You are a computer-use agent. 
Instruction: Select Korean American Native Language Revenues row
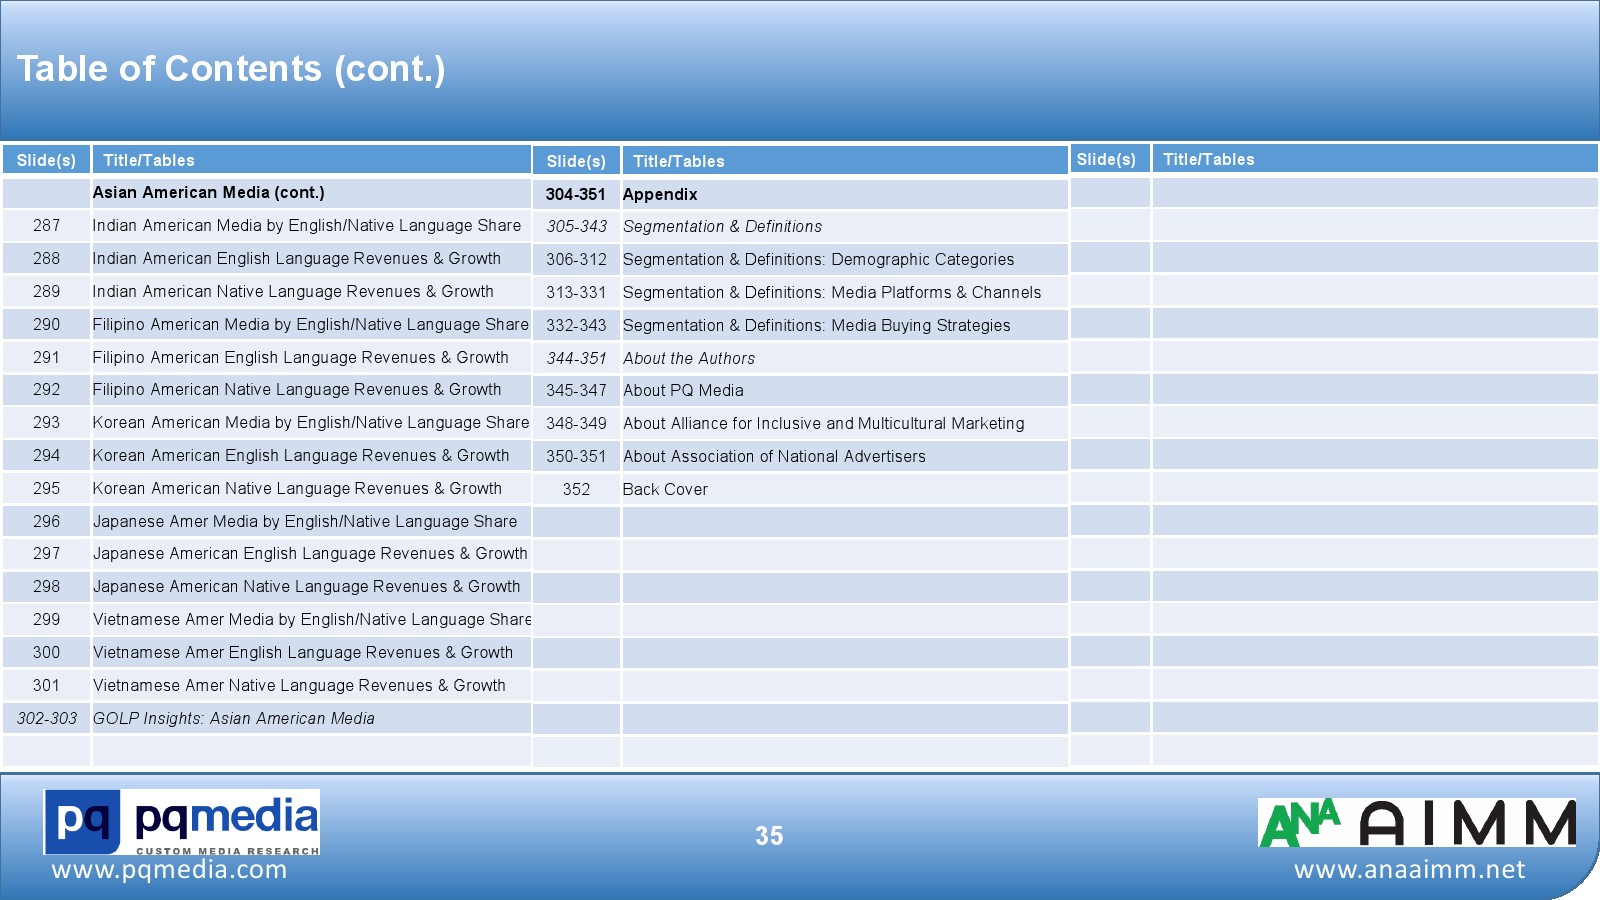click(297, 488)
